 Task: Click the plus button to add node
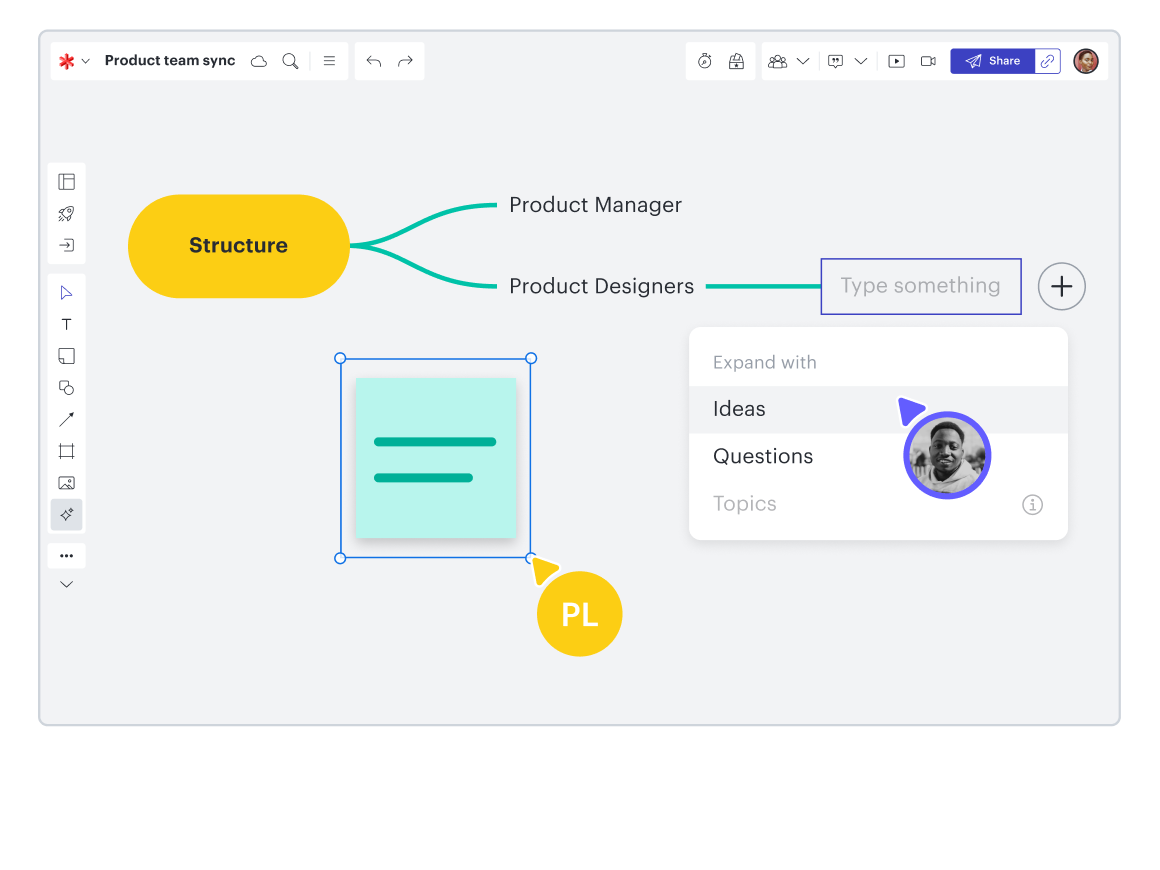click(x=1061, y=287)
